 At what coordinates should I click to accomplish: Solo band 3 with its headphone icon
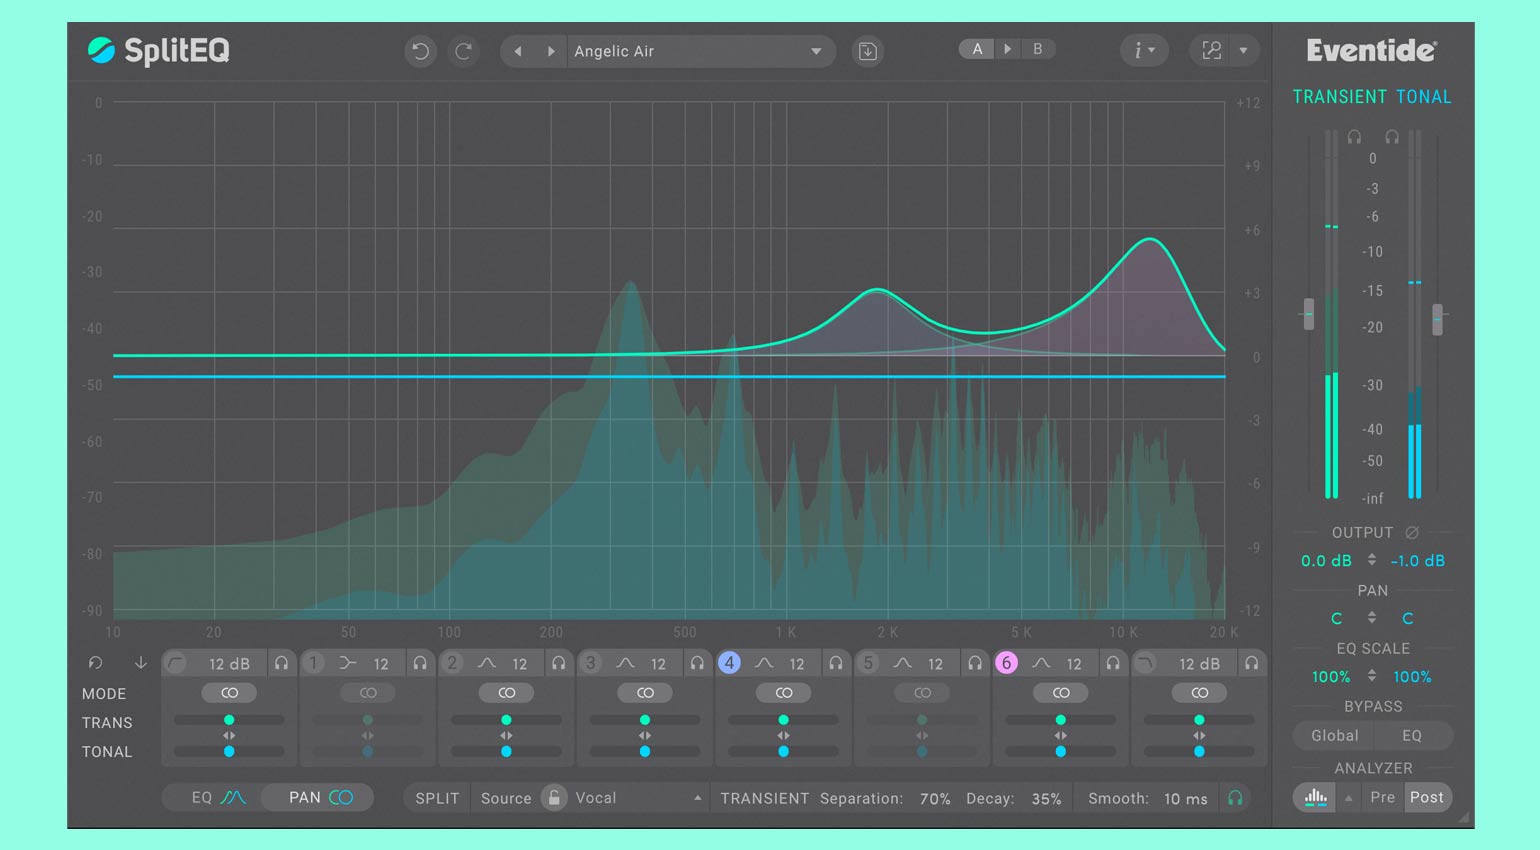tap(697, 663)
